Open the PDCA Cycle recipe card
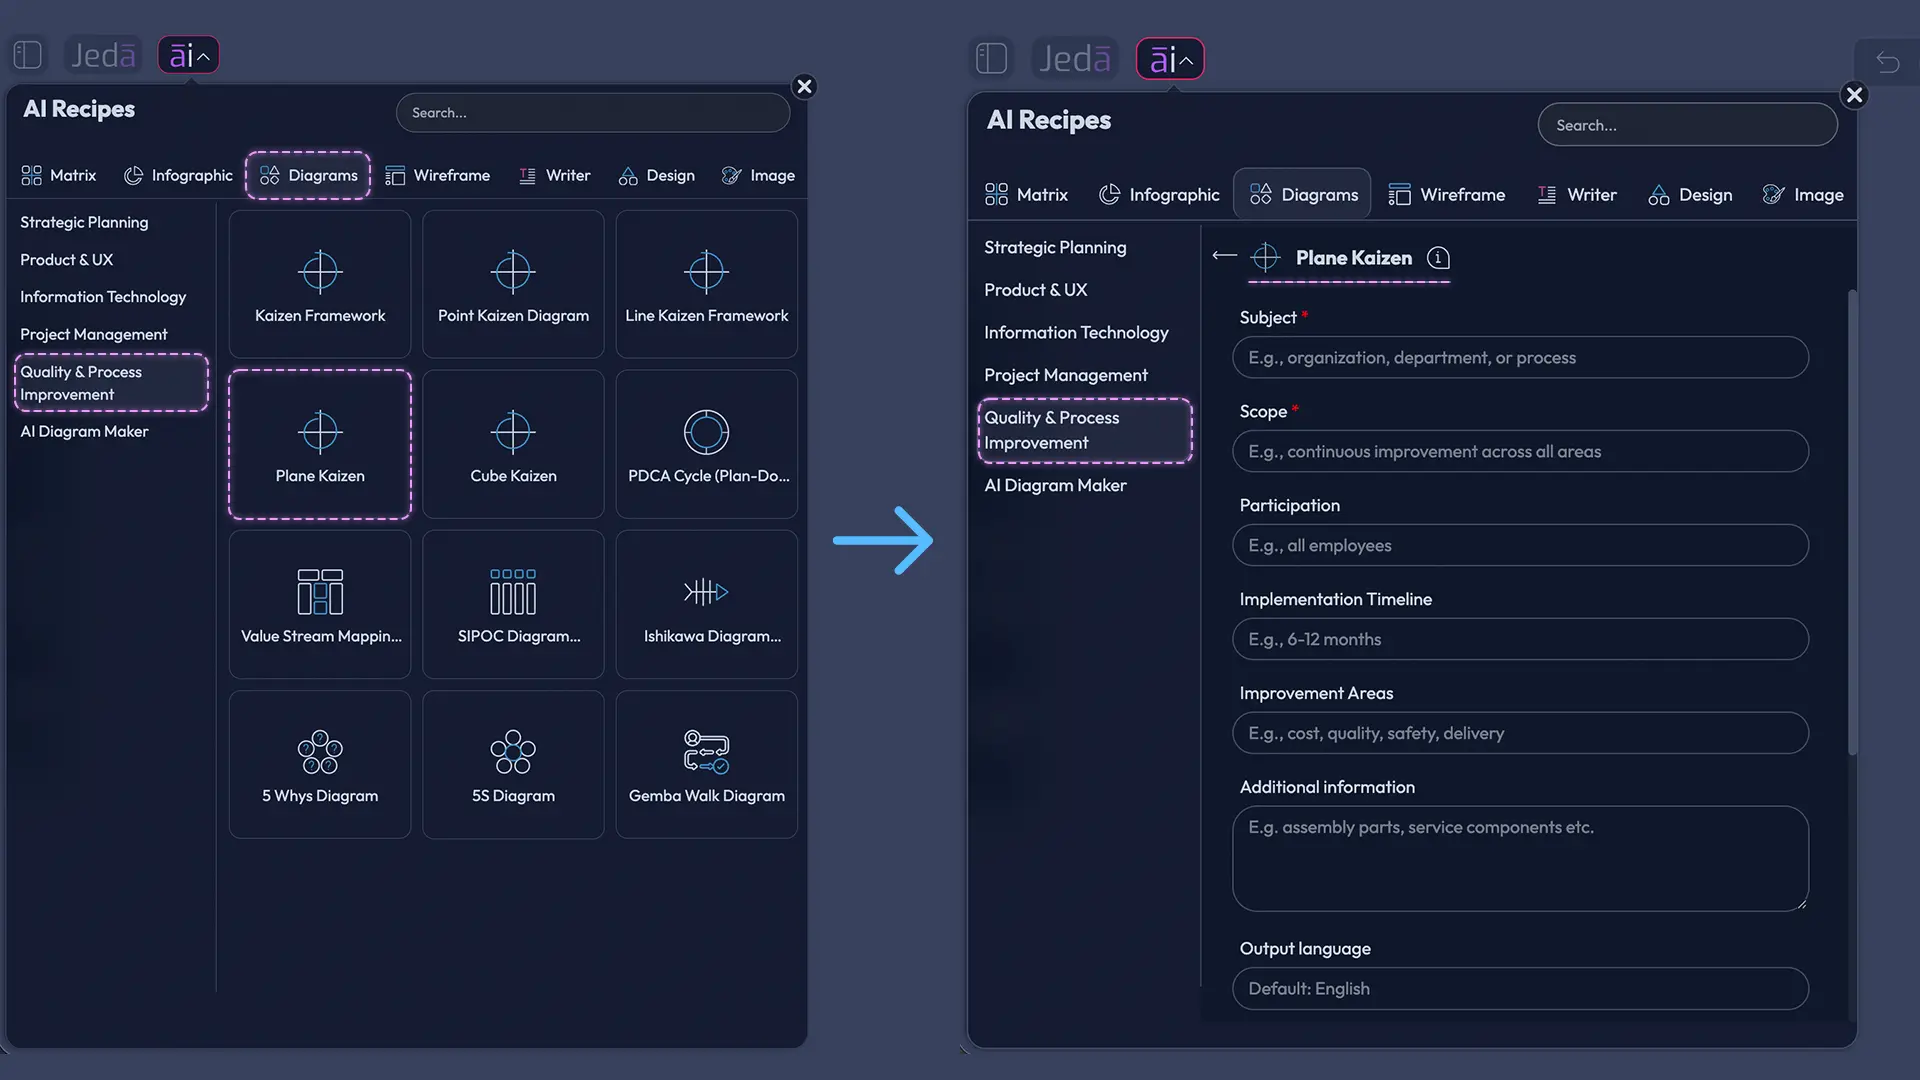 tap(707, 444)
